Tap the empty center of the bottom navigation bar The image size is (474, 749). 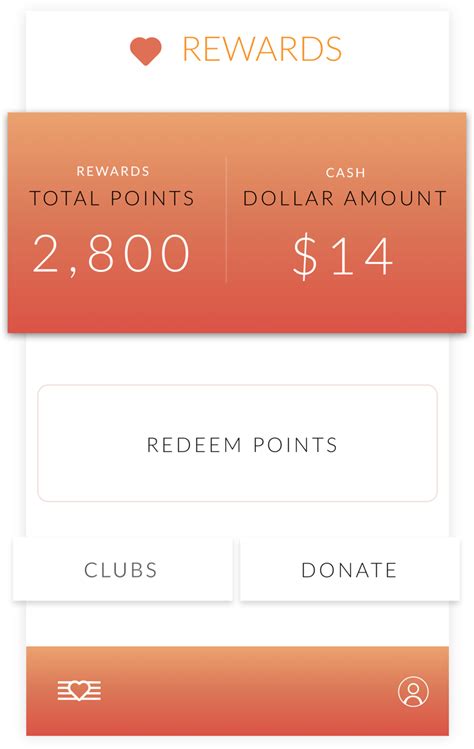point(237,691)
